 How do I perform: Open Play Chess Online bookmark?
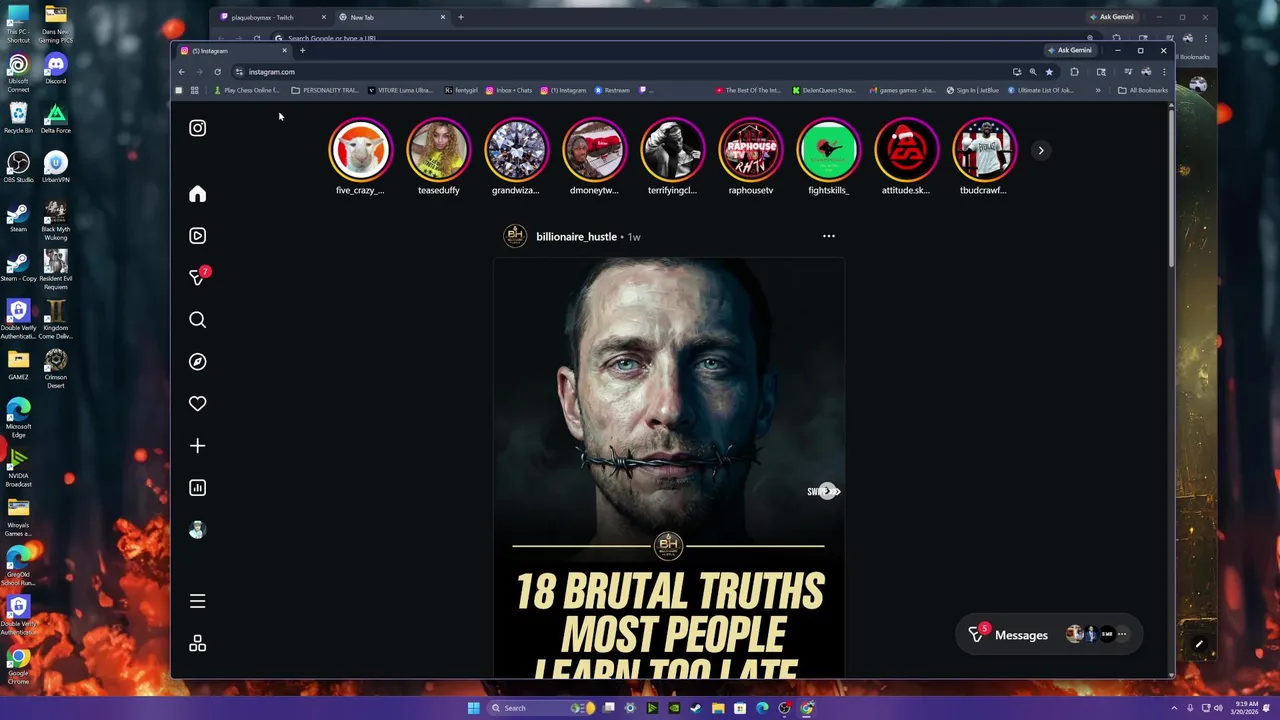[x=246, y=90]
